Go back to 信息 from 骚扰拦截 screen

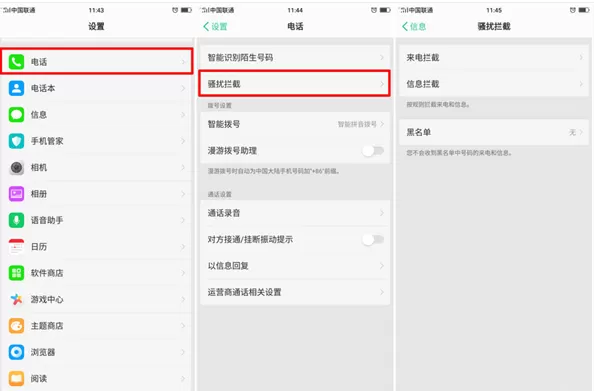tap(414, 27)
